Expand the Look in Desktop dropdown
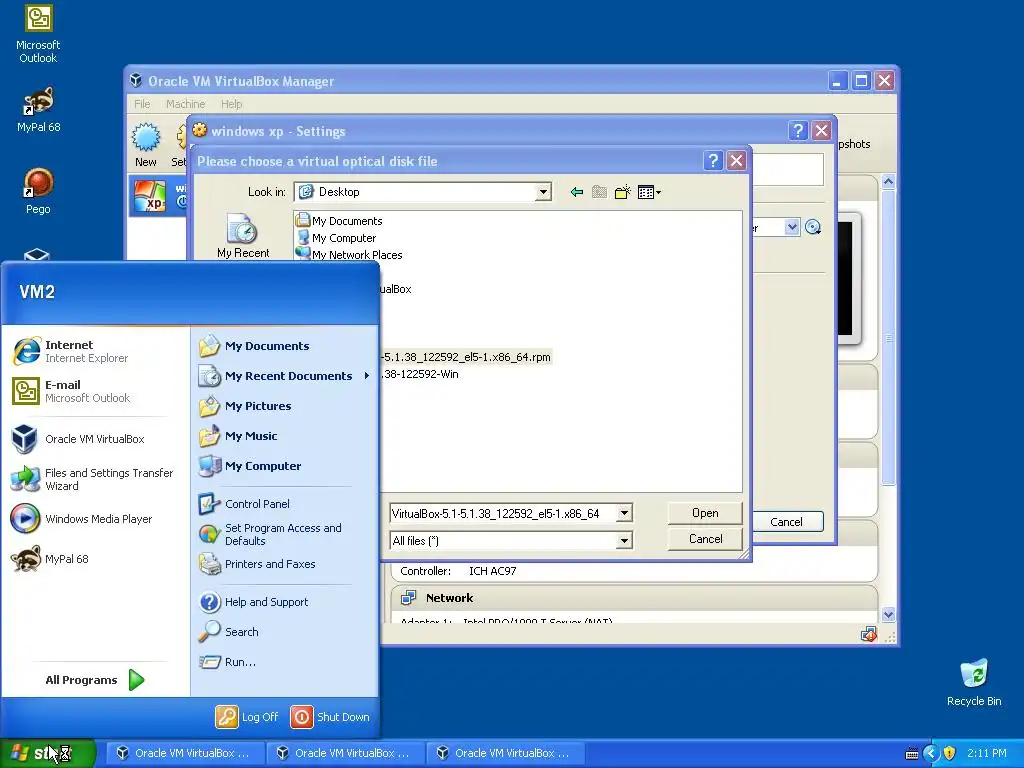The width and height of the screenshot is (1024, 768). coord(543,192)
